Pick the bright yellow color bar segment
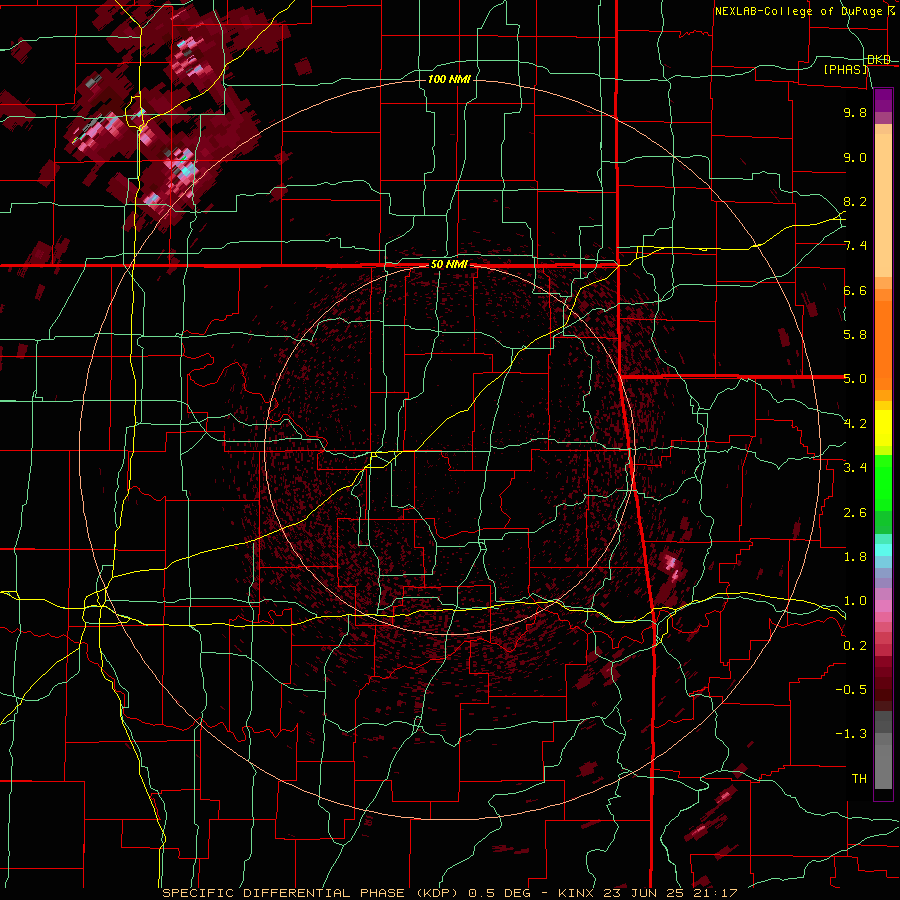Image resolution: width=900 pixels, height=900 pixels. (883, 428)
